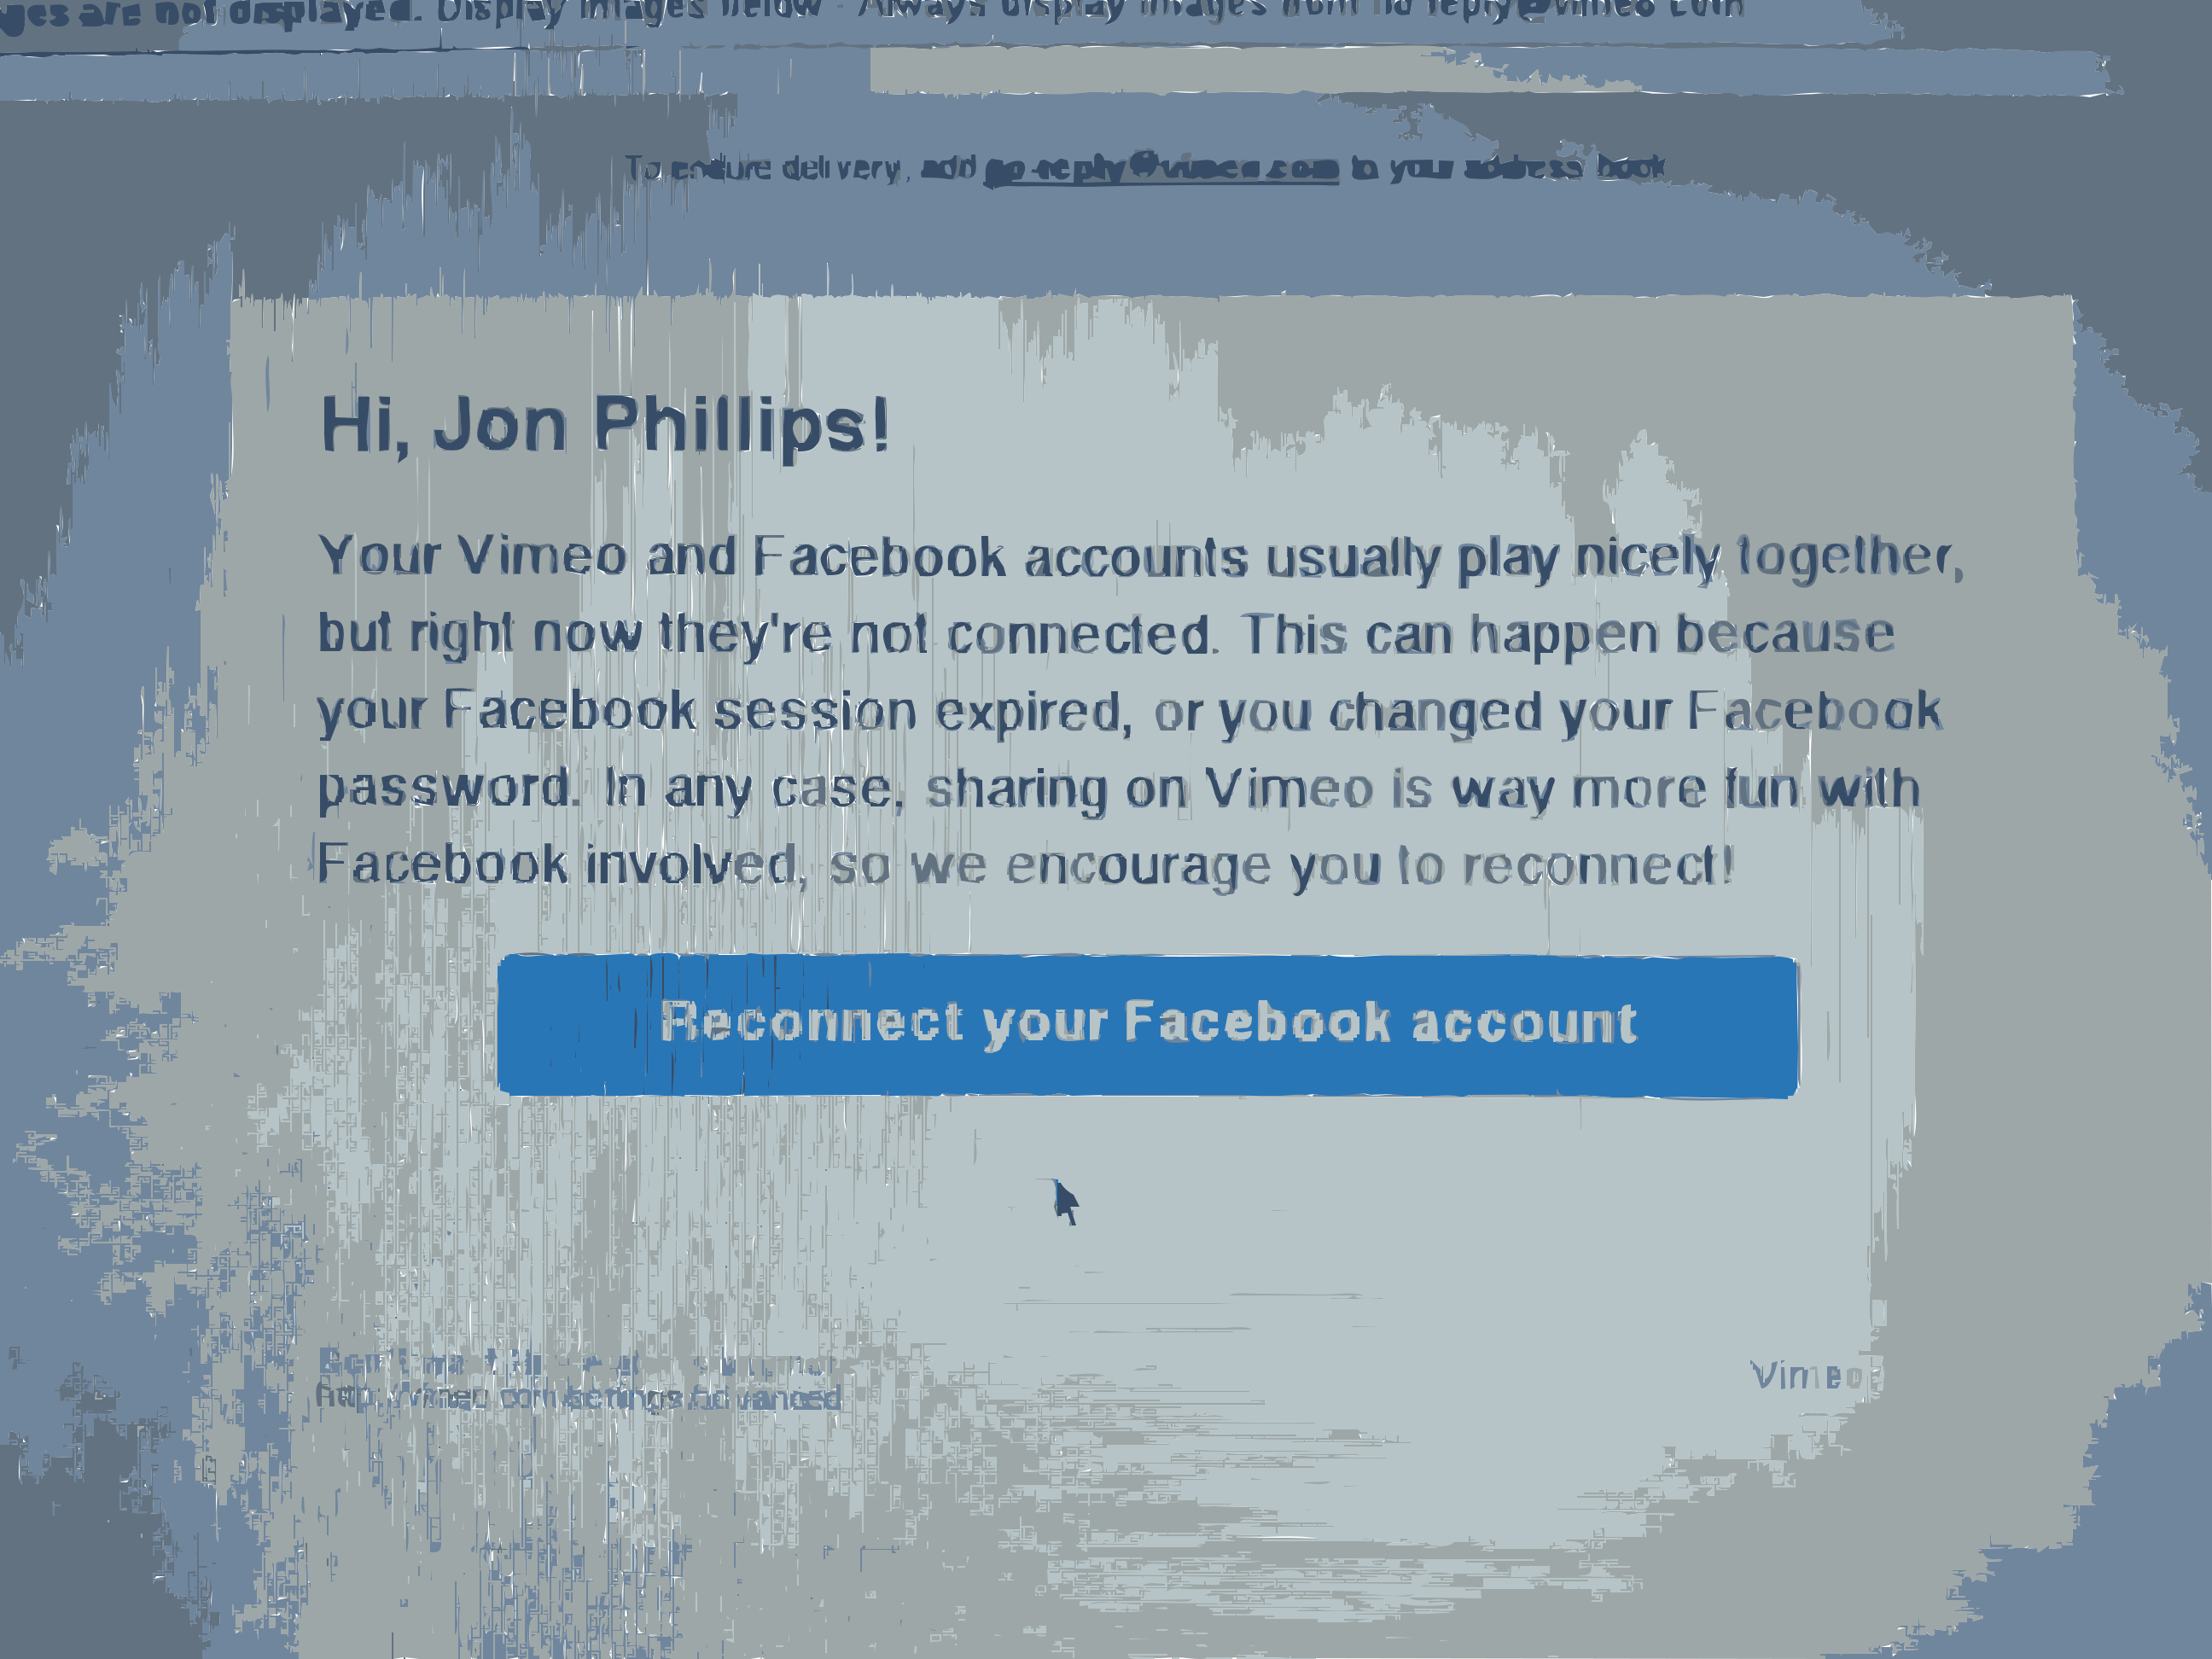This screenshot has width=2212, height=1659.
Task: Click 'Reconnect your Facebook account' button
Action: pyautogui.click(x=1147, y=1025)
